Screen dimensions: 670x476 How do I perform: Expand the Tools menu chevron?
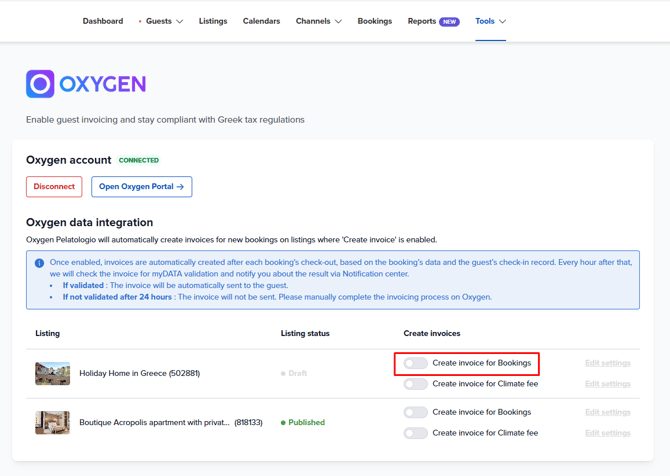point(502,21)
